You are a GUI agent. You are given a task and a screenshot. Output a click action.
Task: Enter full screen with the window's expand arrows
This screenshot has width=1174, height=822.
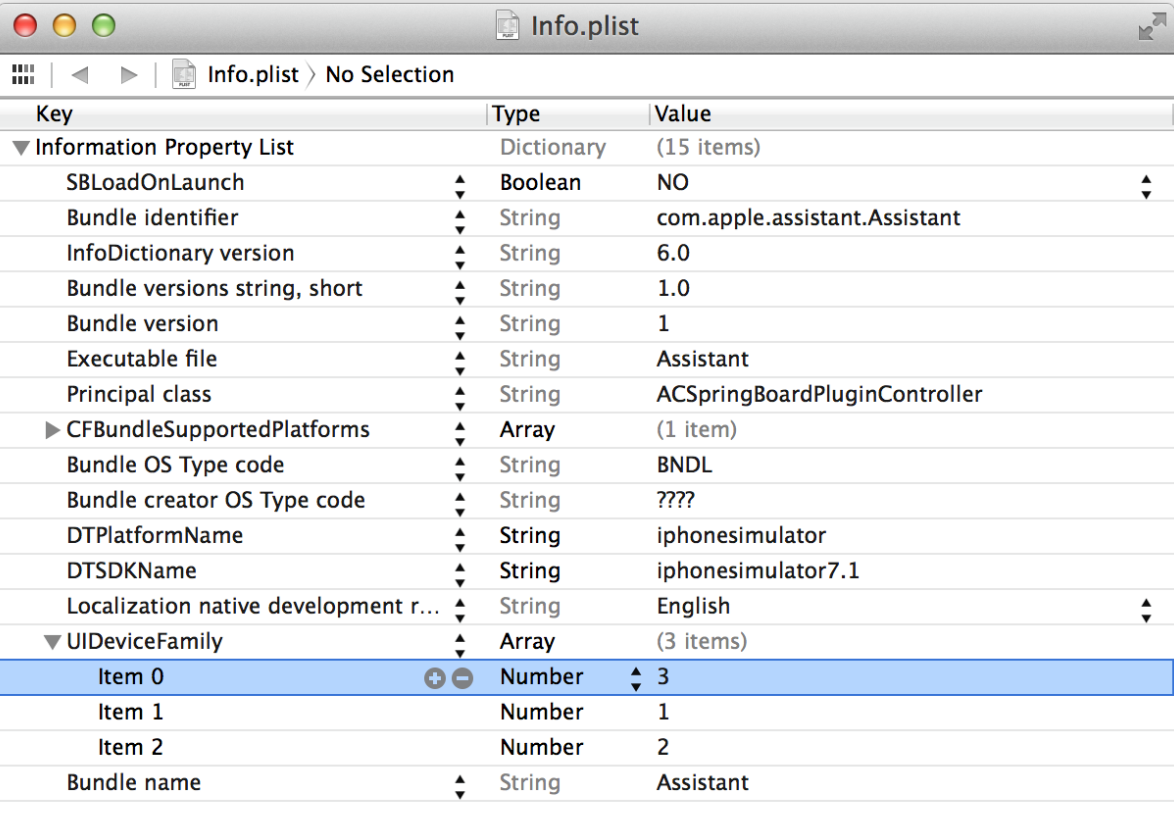pos(1151,27)
